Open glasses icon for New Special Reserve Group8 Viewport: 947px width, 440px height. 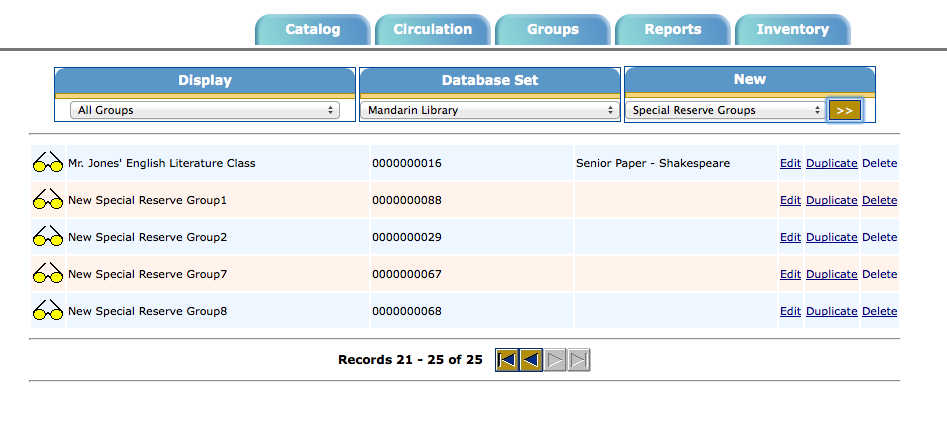tap(48, 310)
